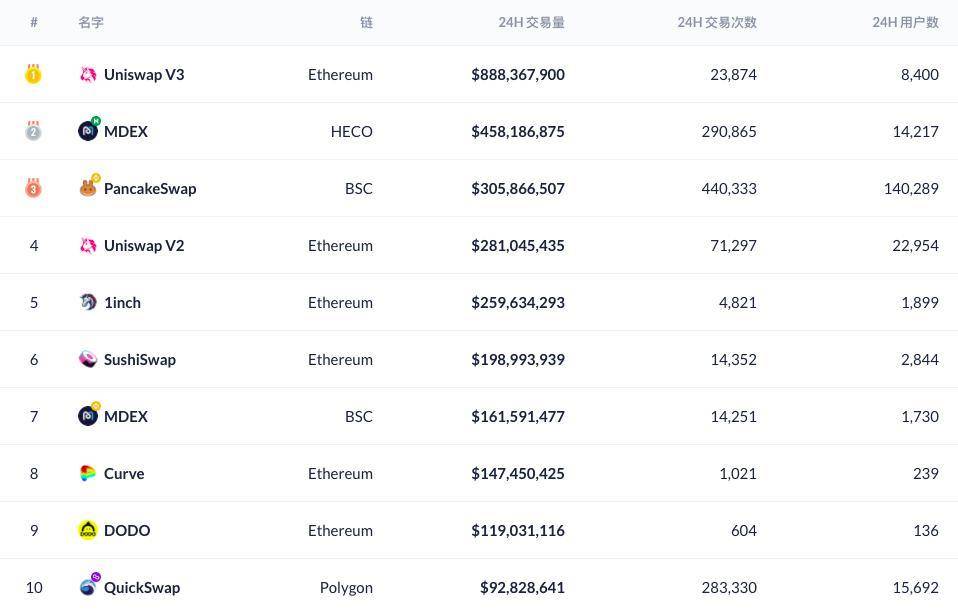Click the PancakeSwap bunny icon

88,188
